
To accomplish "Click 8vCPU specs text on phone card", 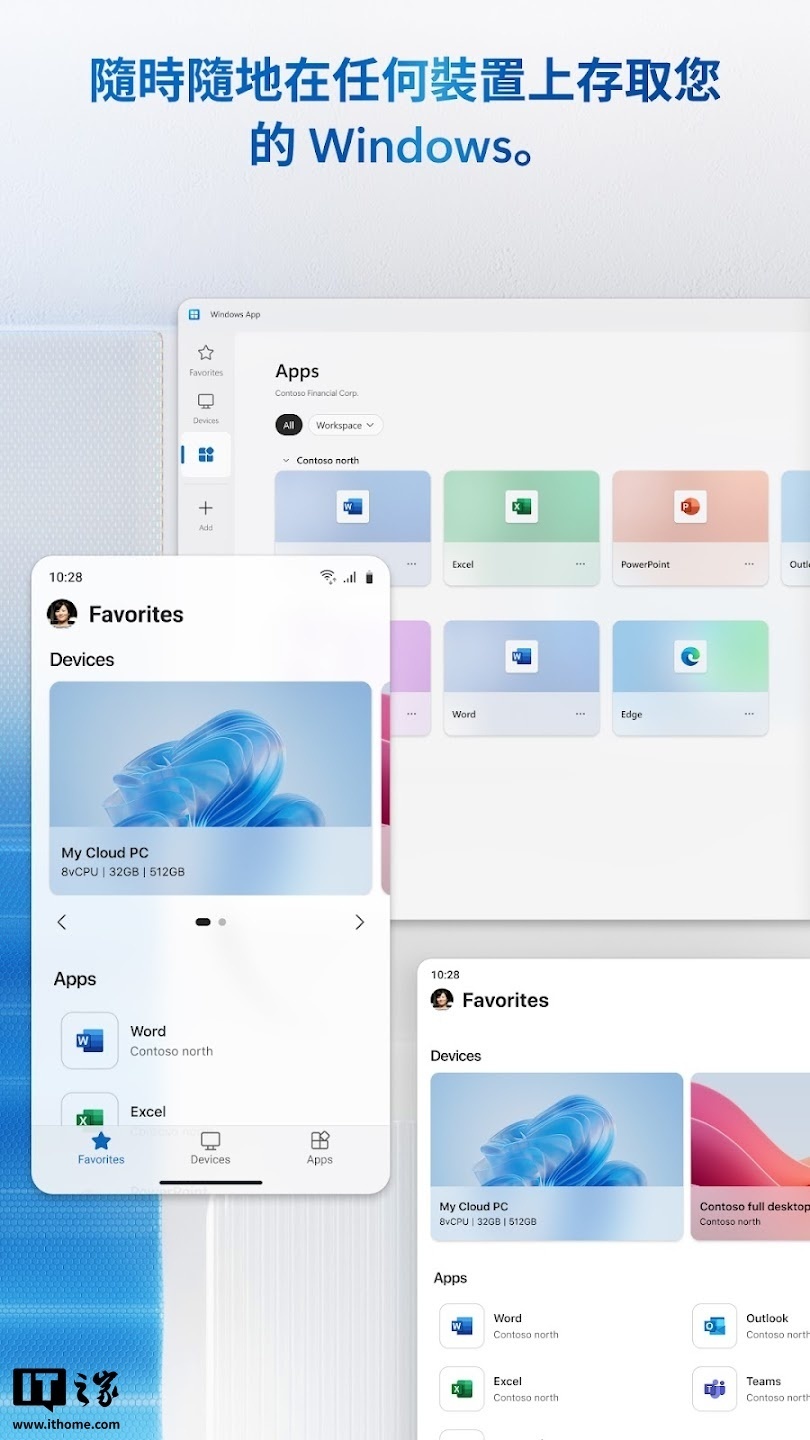I will (x=123, y=872).
